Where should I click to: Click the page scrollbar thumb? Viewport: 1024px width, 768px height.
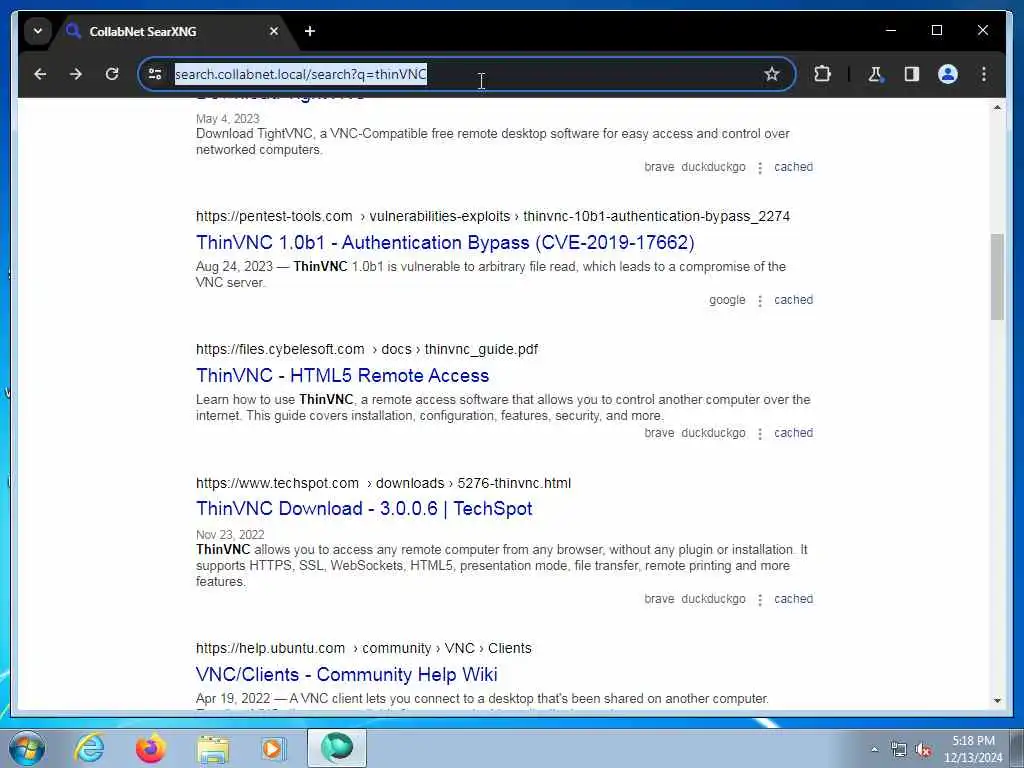(997, 276)
